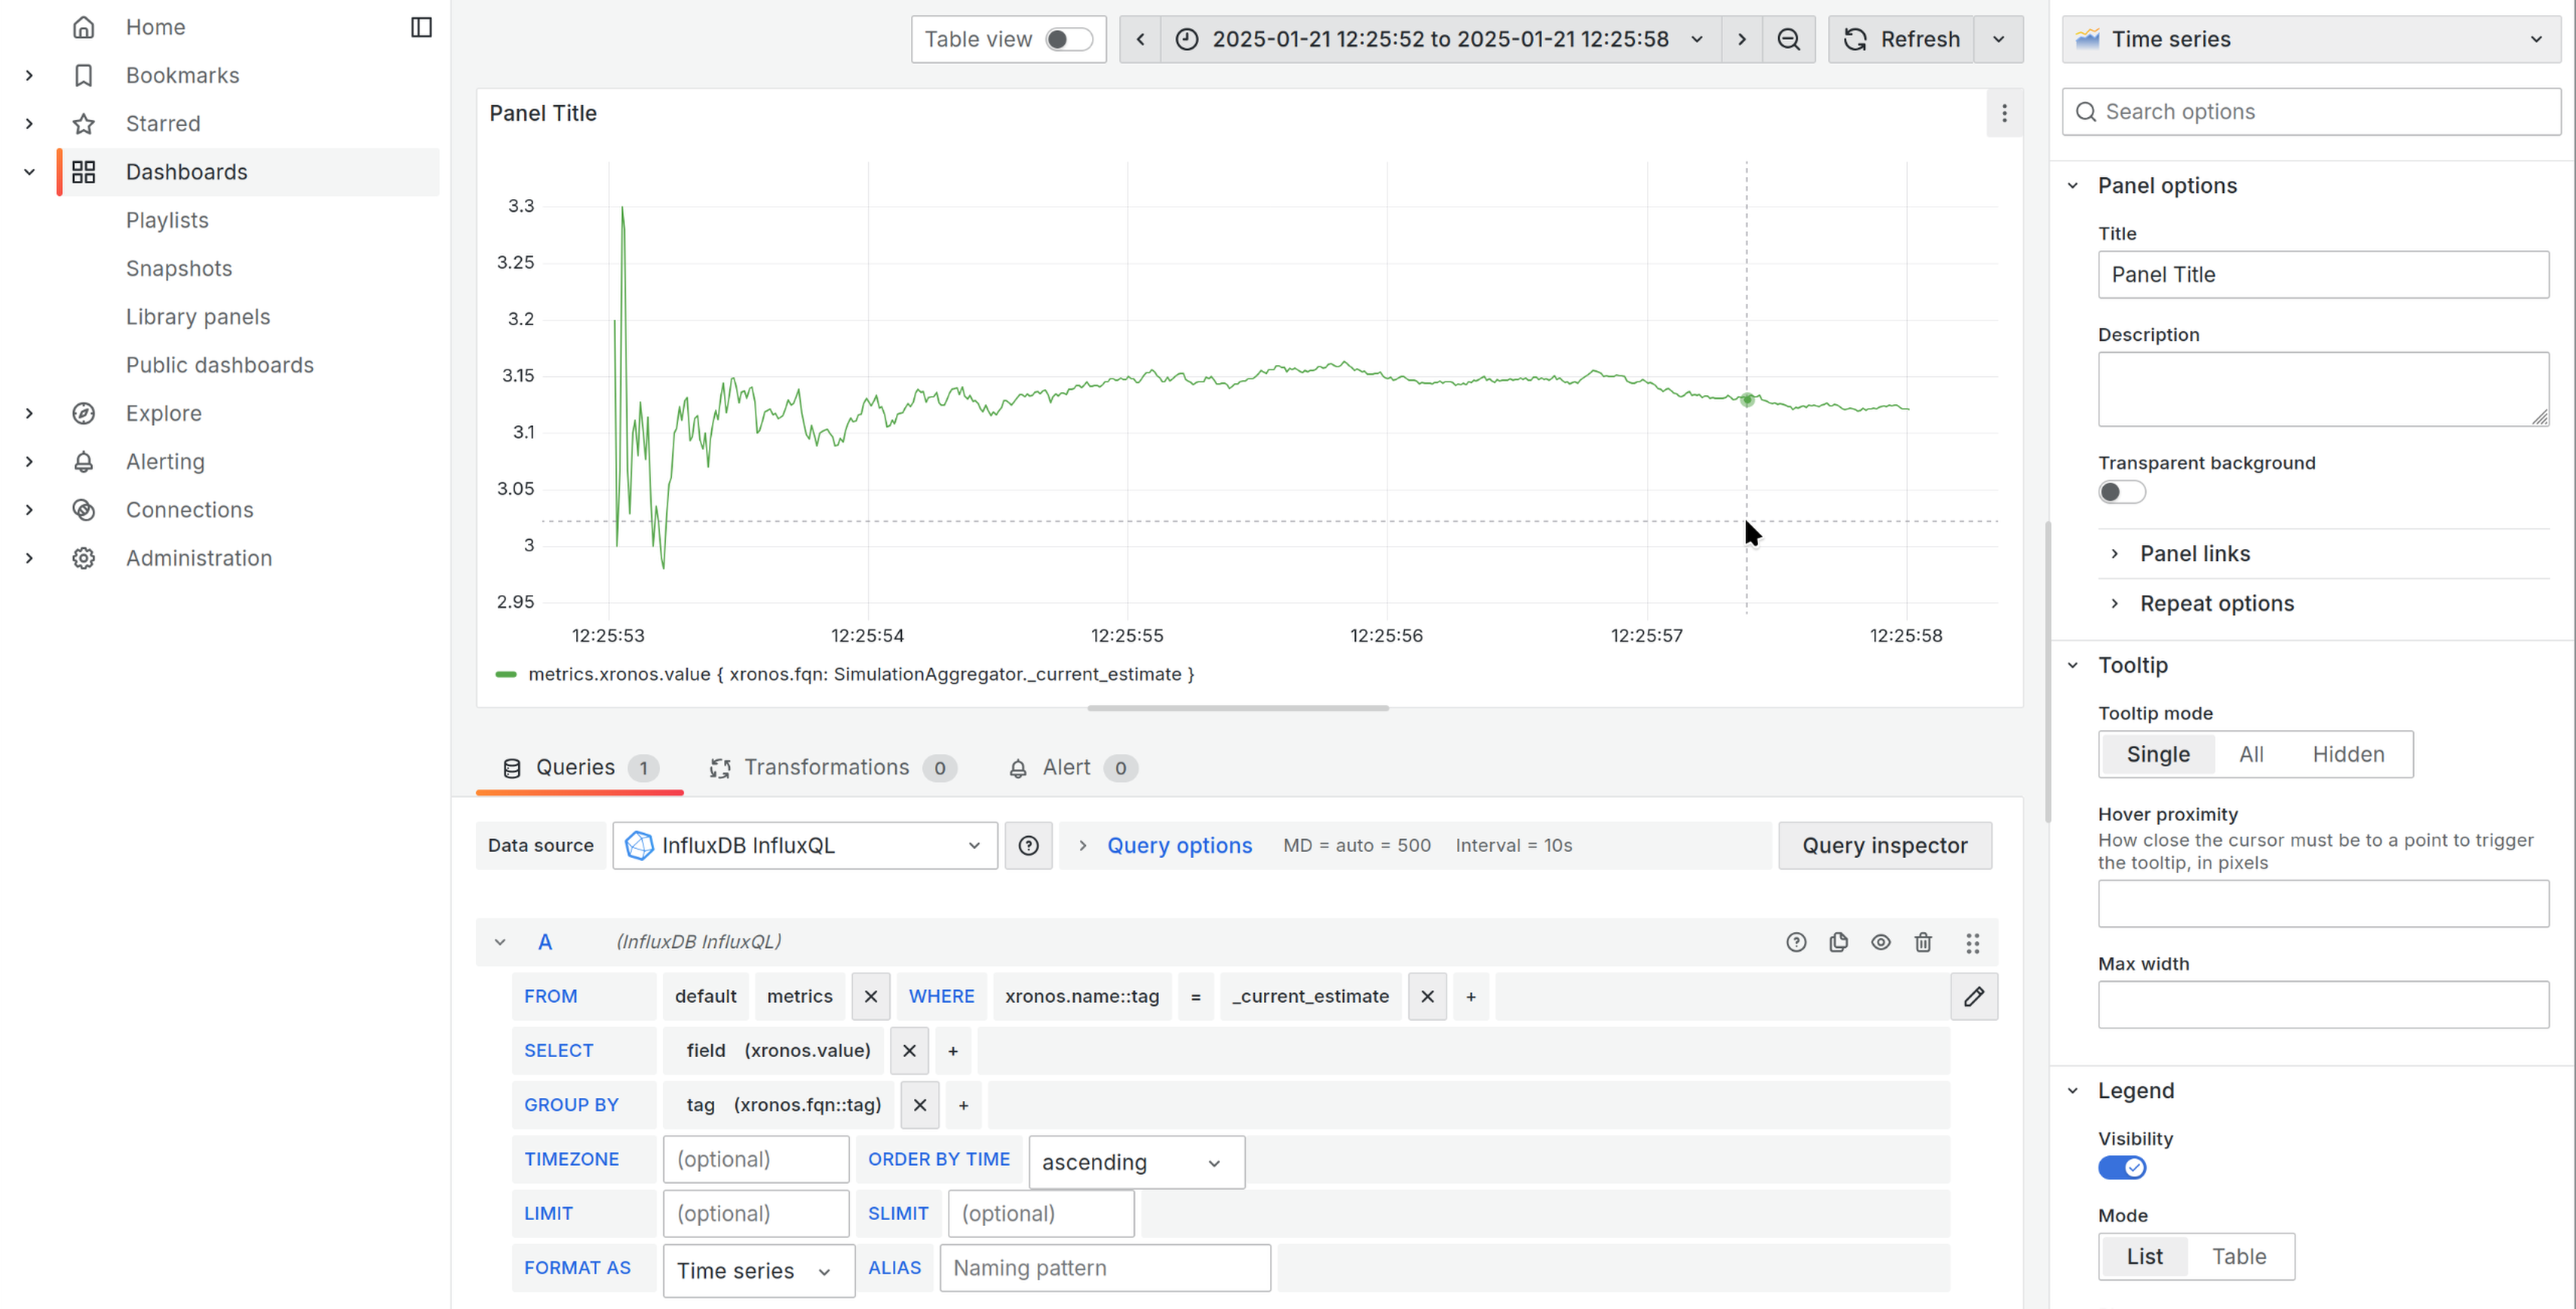Shift time range backward
The image size is (2576, 1309).
tap(1140, 39)
